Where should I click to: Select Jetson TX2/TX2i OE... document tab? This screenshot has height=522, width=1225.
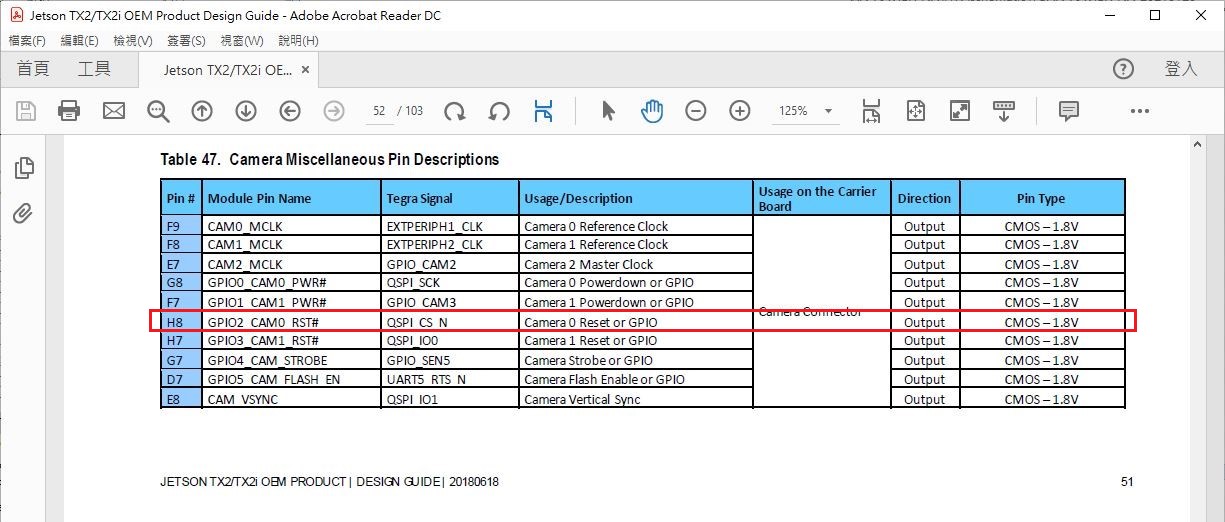tap(227, 70)
